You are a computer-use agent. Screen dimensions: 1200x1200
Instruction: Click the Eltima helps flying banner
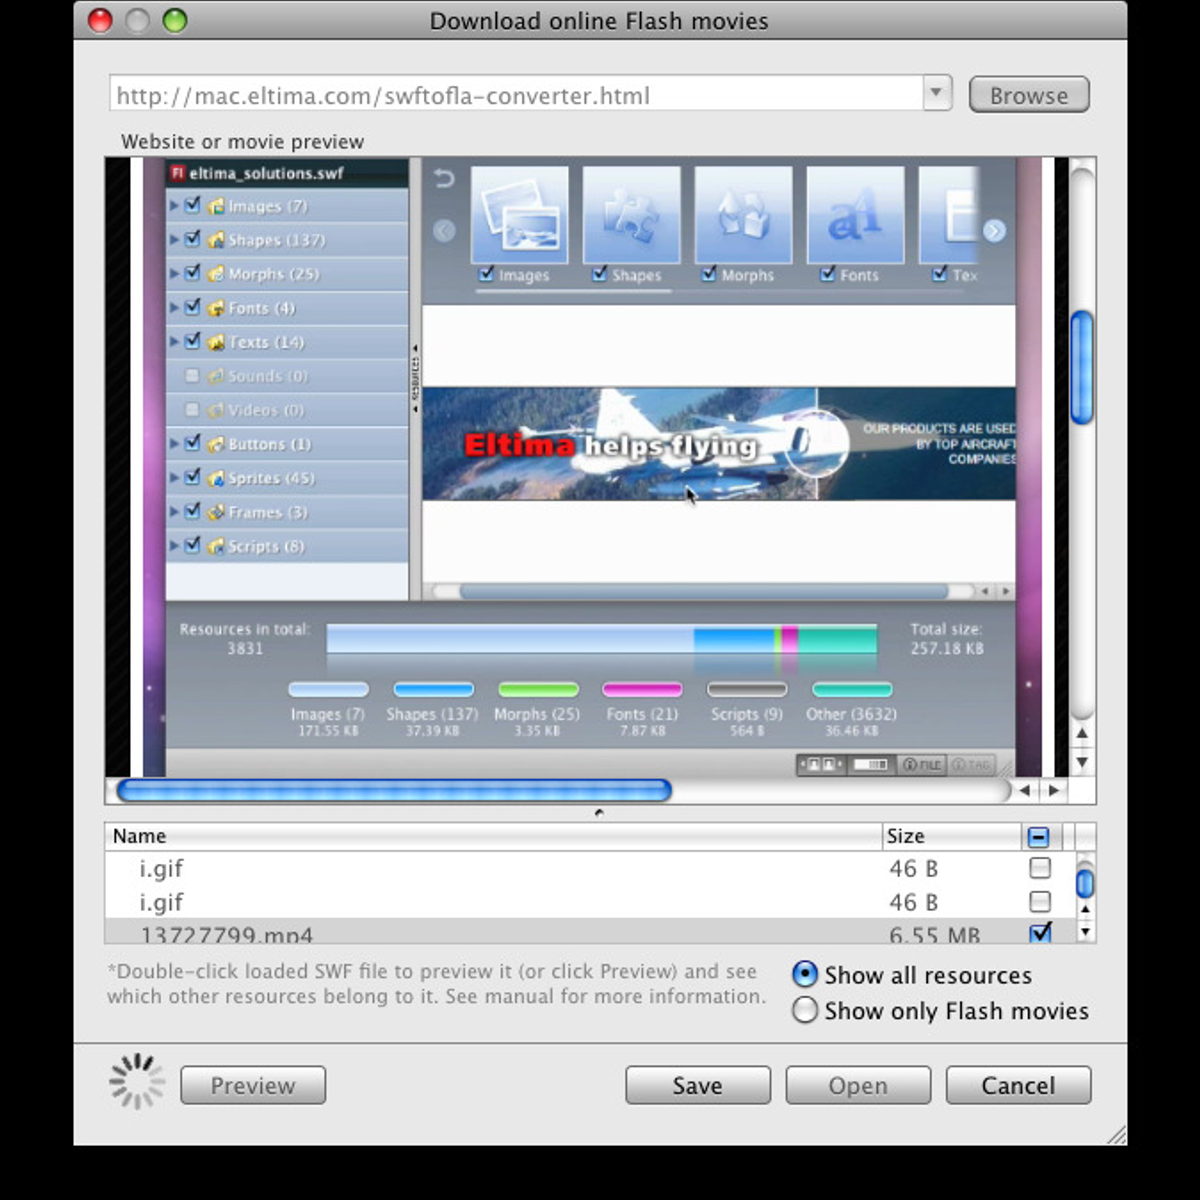tap(719, 444)
